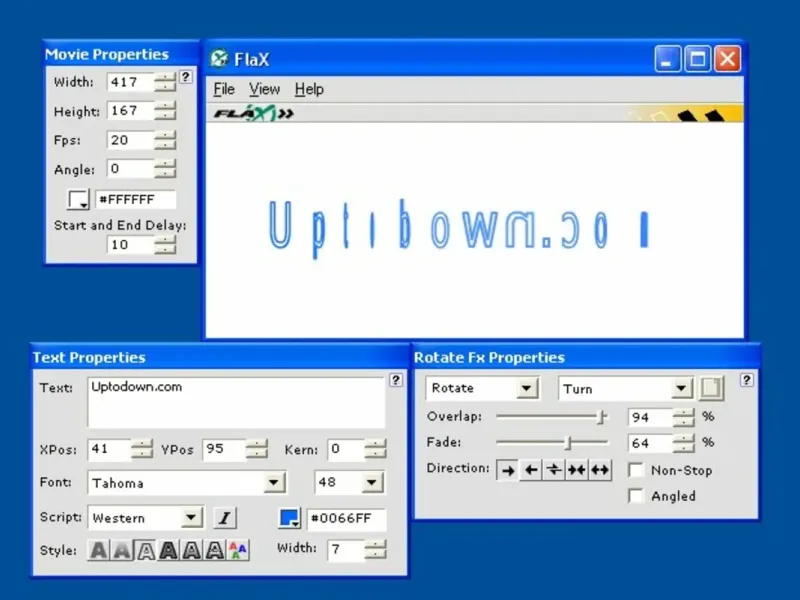
Task: Click the Overlap percentage field
Action: pyautogui.click(x=651, y=417)
